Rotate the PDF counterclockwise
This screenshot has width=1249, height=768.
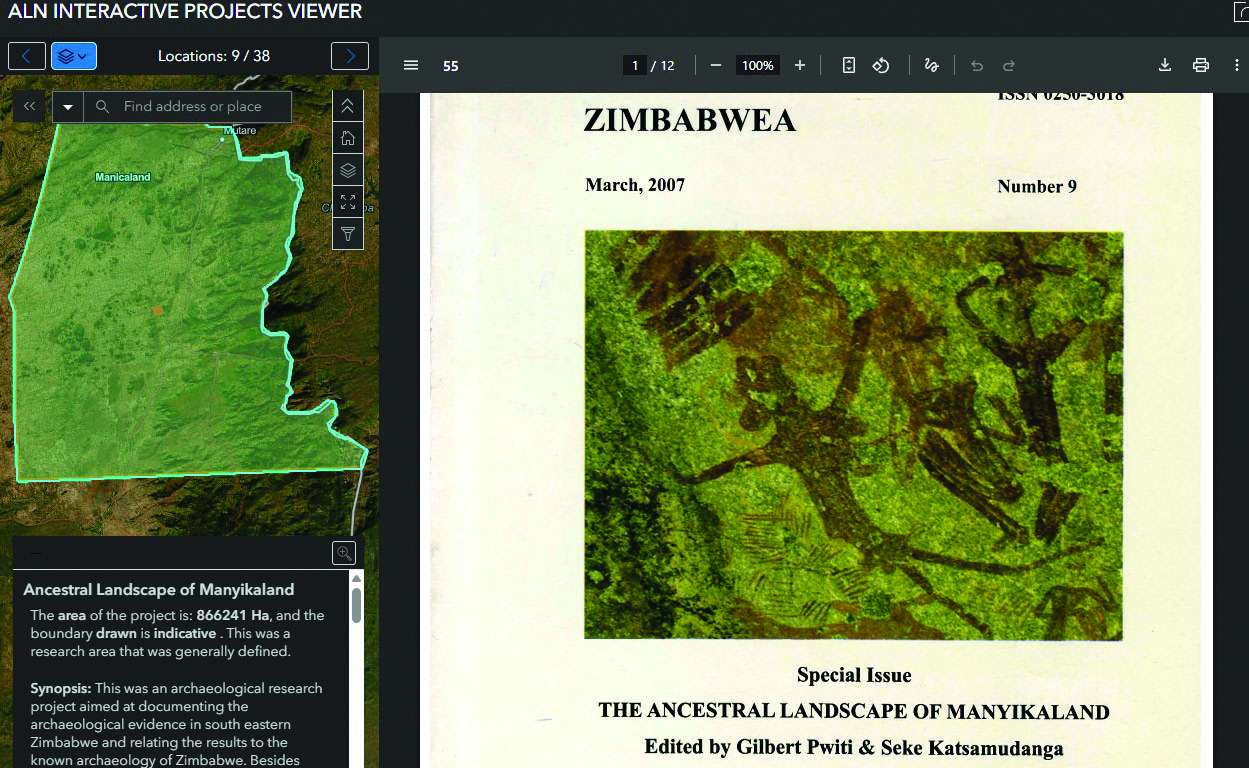(881, 65)
